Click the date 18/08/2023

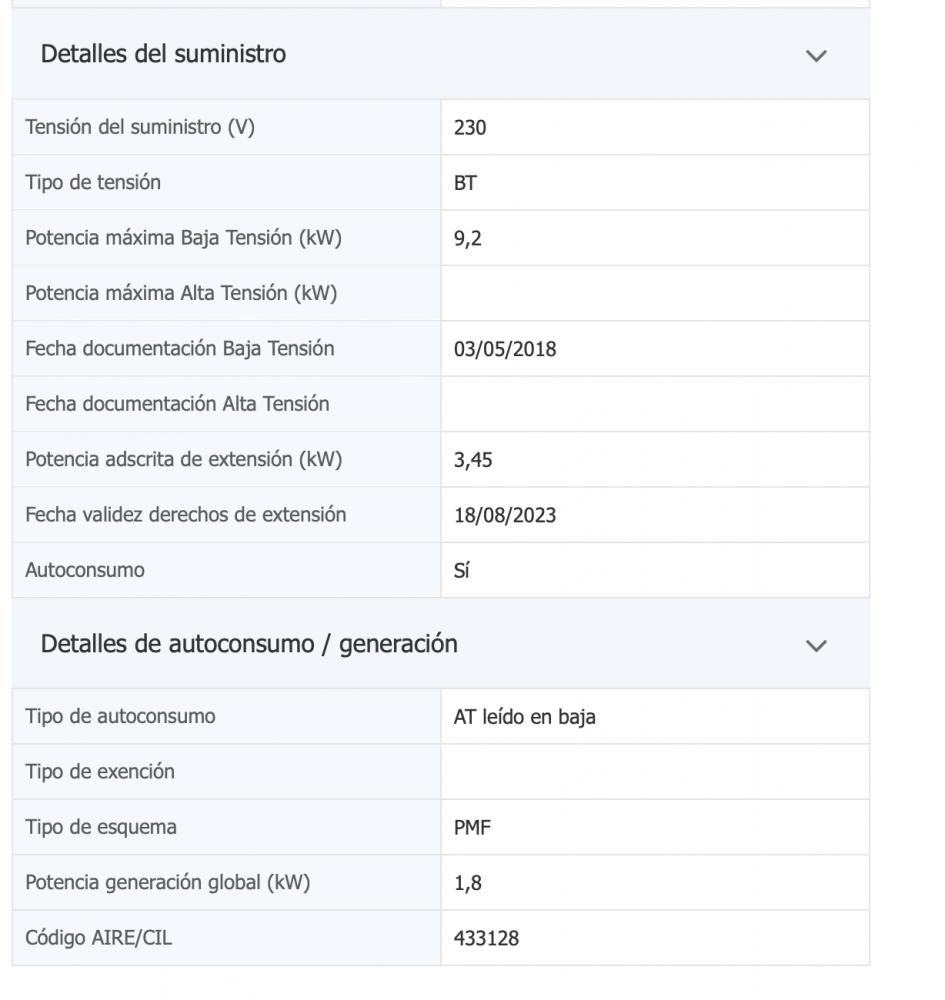(x=505, y=515)
